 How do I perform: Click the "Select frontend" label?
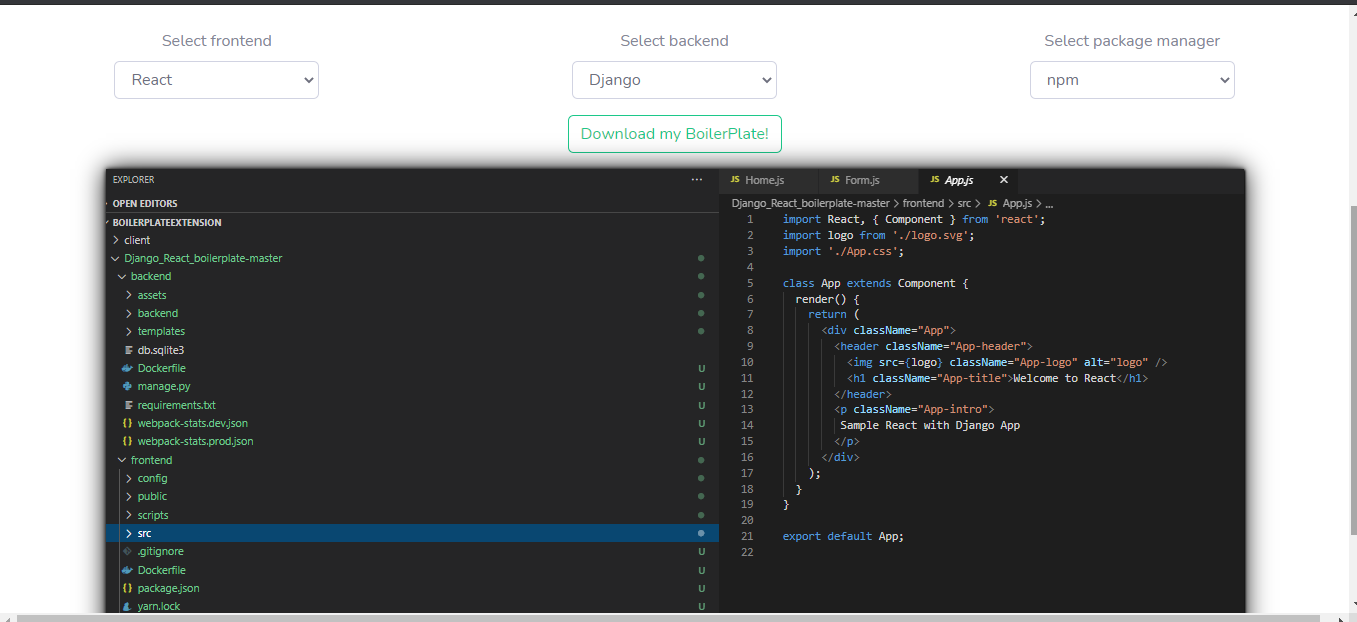click(x=217, y=41)
